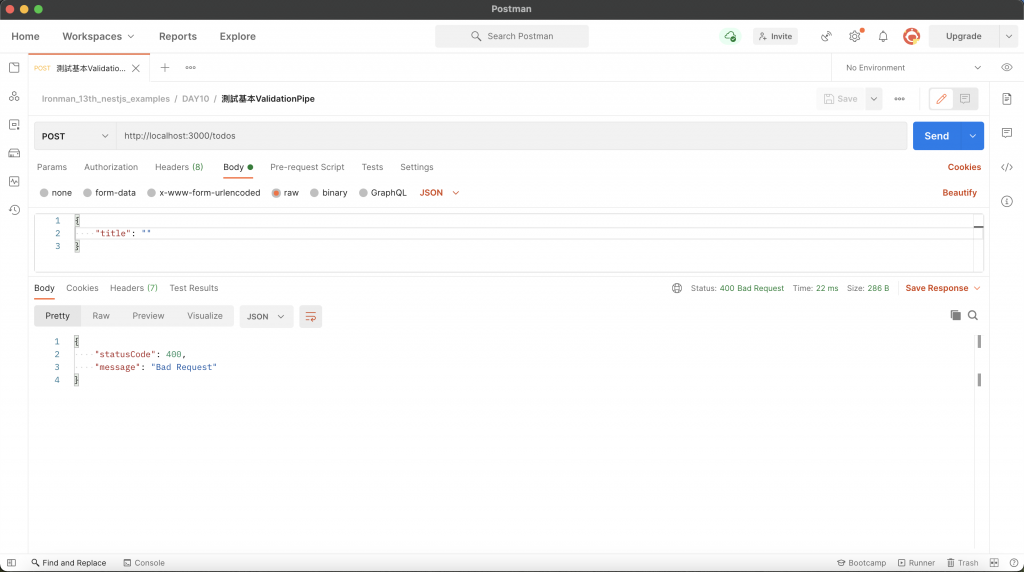This screenshot has width=1024, height=572.
Task: Click the Send button
Action: tap(936, 136)
